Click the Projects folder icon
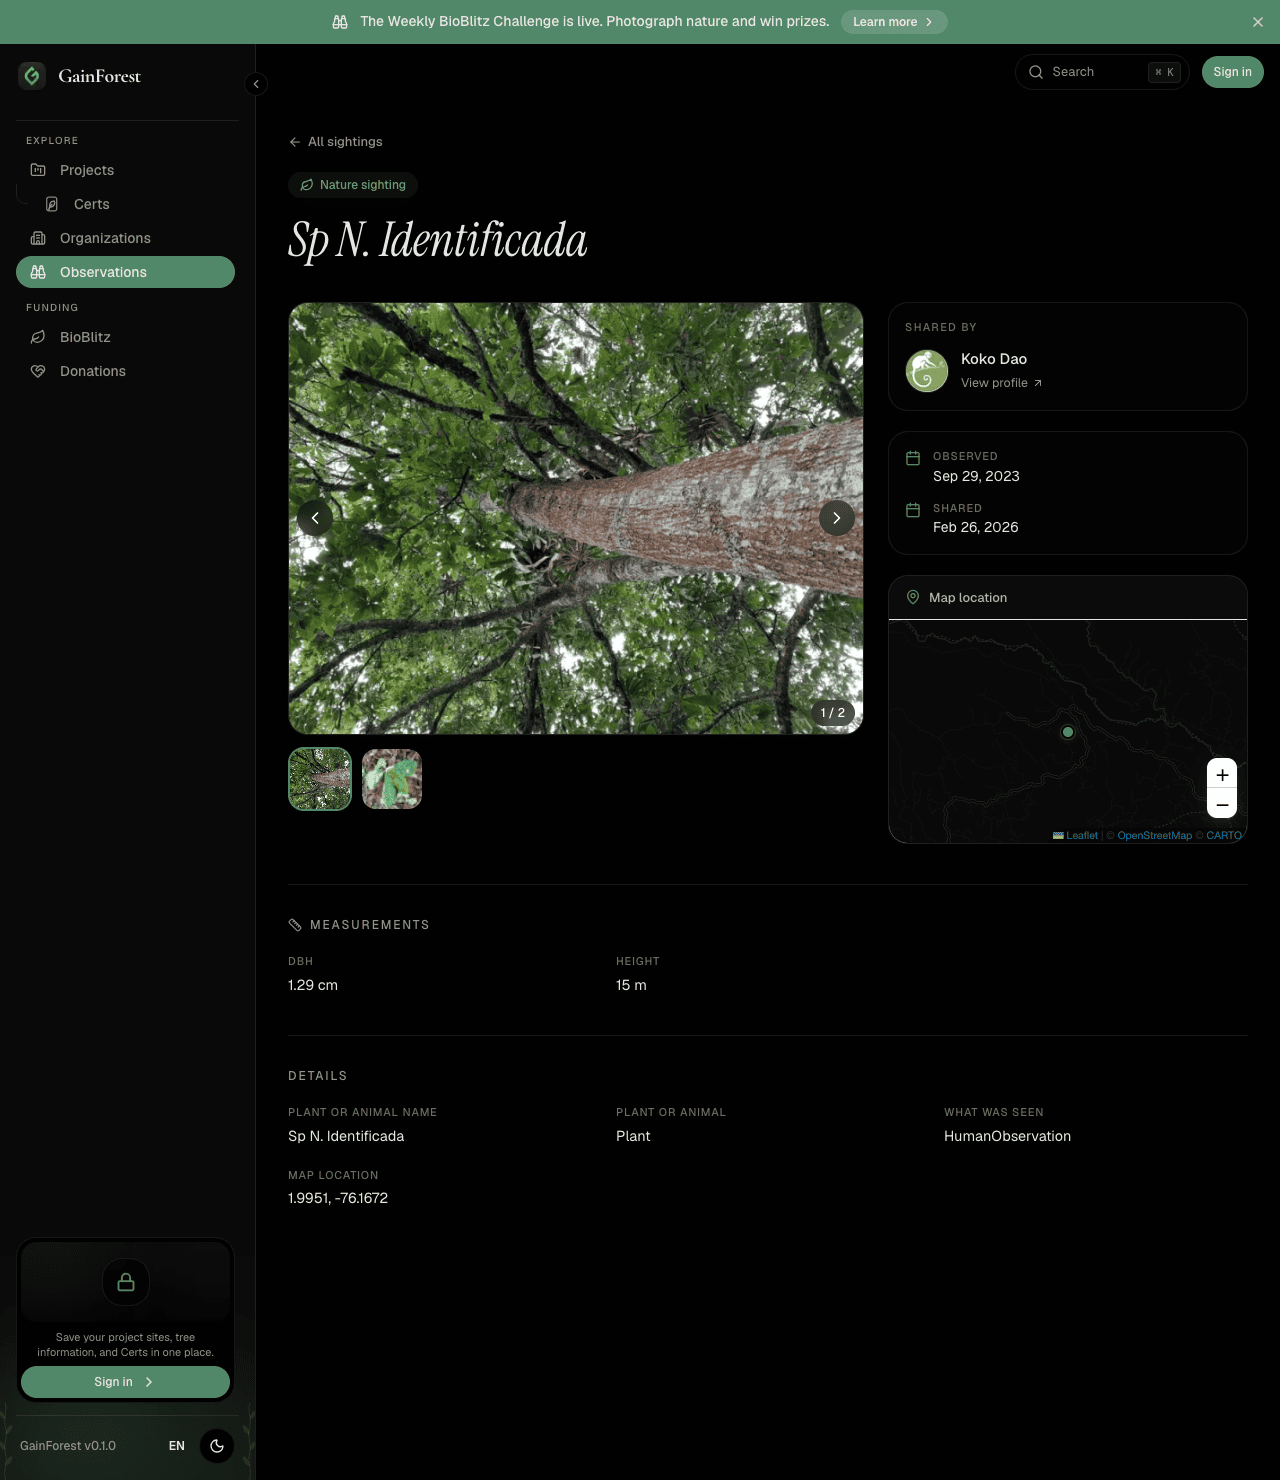Image resolution: width=1280 pixels, height=1480 pixels. click(x=38, y=170)
